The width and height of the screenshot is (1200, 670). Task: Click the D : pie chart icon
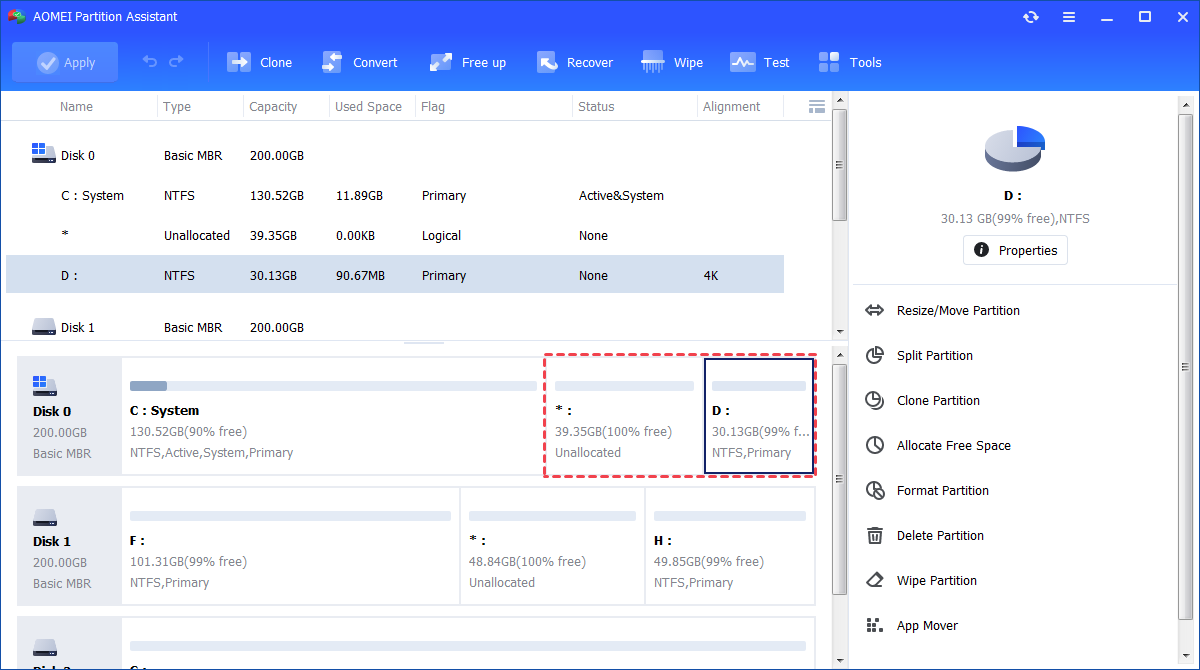(x=1015, y=149)
